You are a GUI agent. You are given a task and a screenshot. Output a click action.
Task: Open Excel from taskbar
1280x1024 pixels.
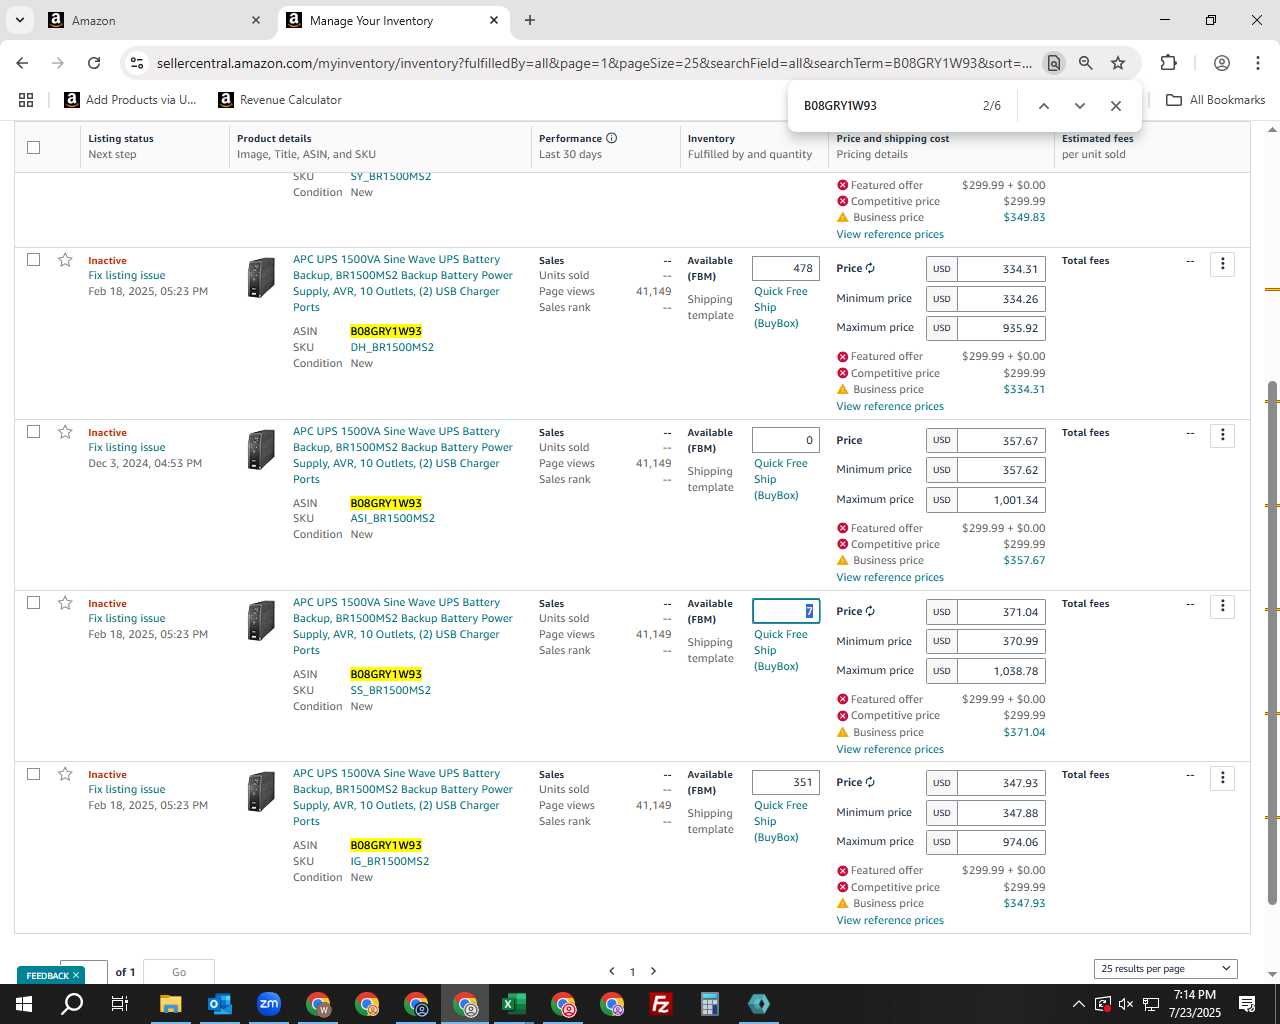click(514, 1004)
